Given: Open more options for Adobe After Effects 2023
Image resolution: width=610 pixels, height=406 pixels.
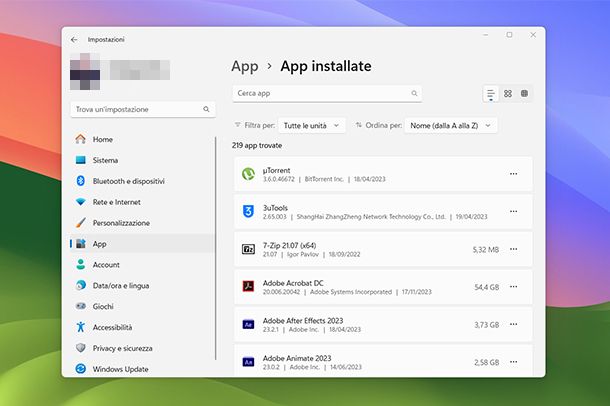Looking at the screenshot, I should pyautogui.click(x=514, y=324).
